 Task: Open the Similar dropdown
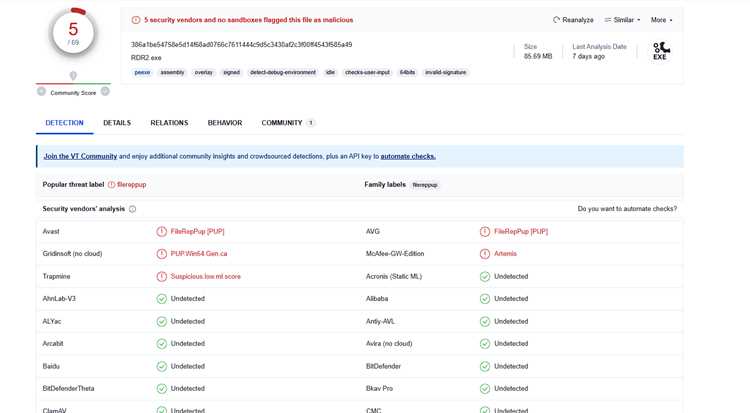point(622,20)
